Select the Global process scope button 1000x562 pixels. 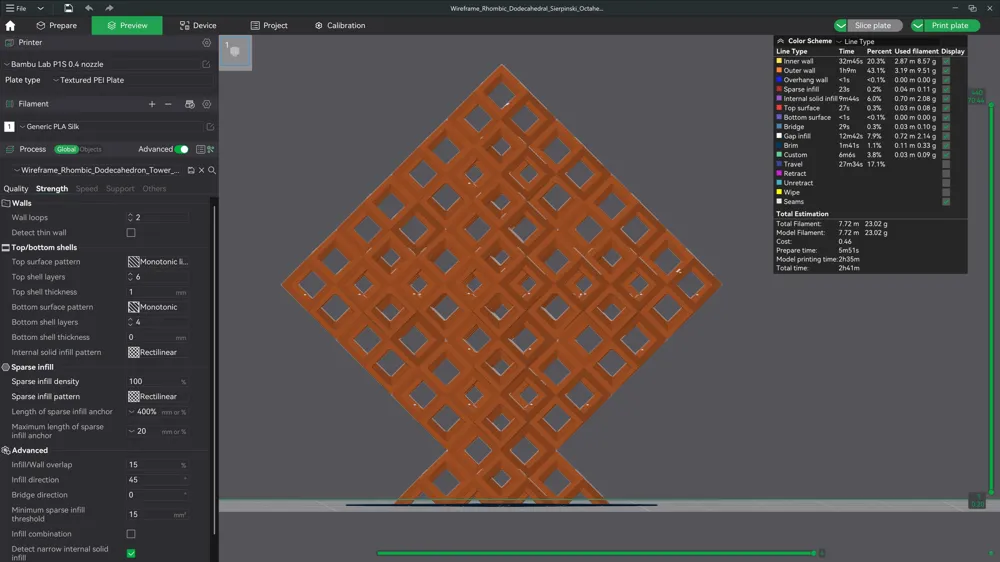(x=66, y=149)
